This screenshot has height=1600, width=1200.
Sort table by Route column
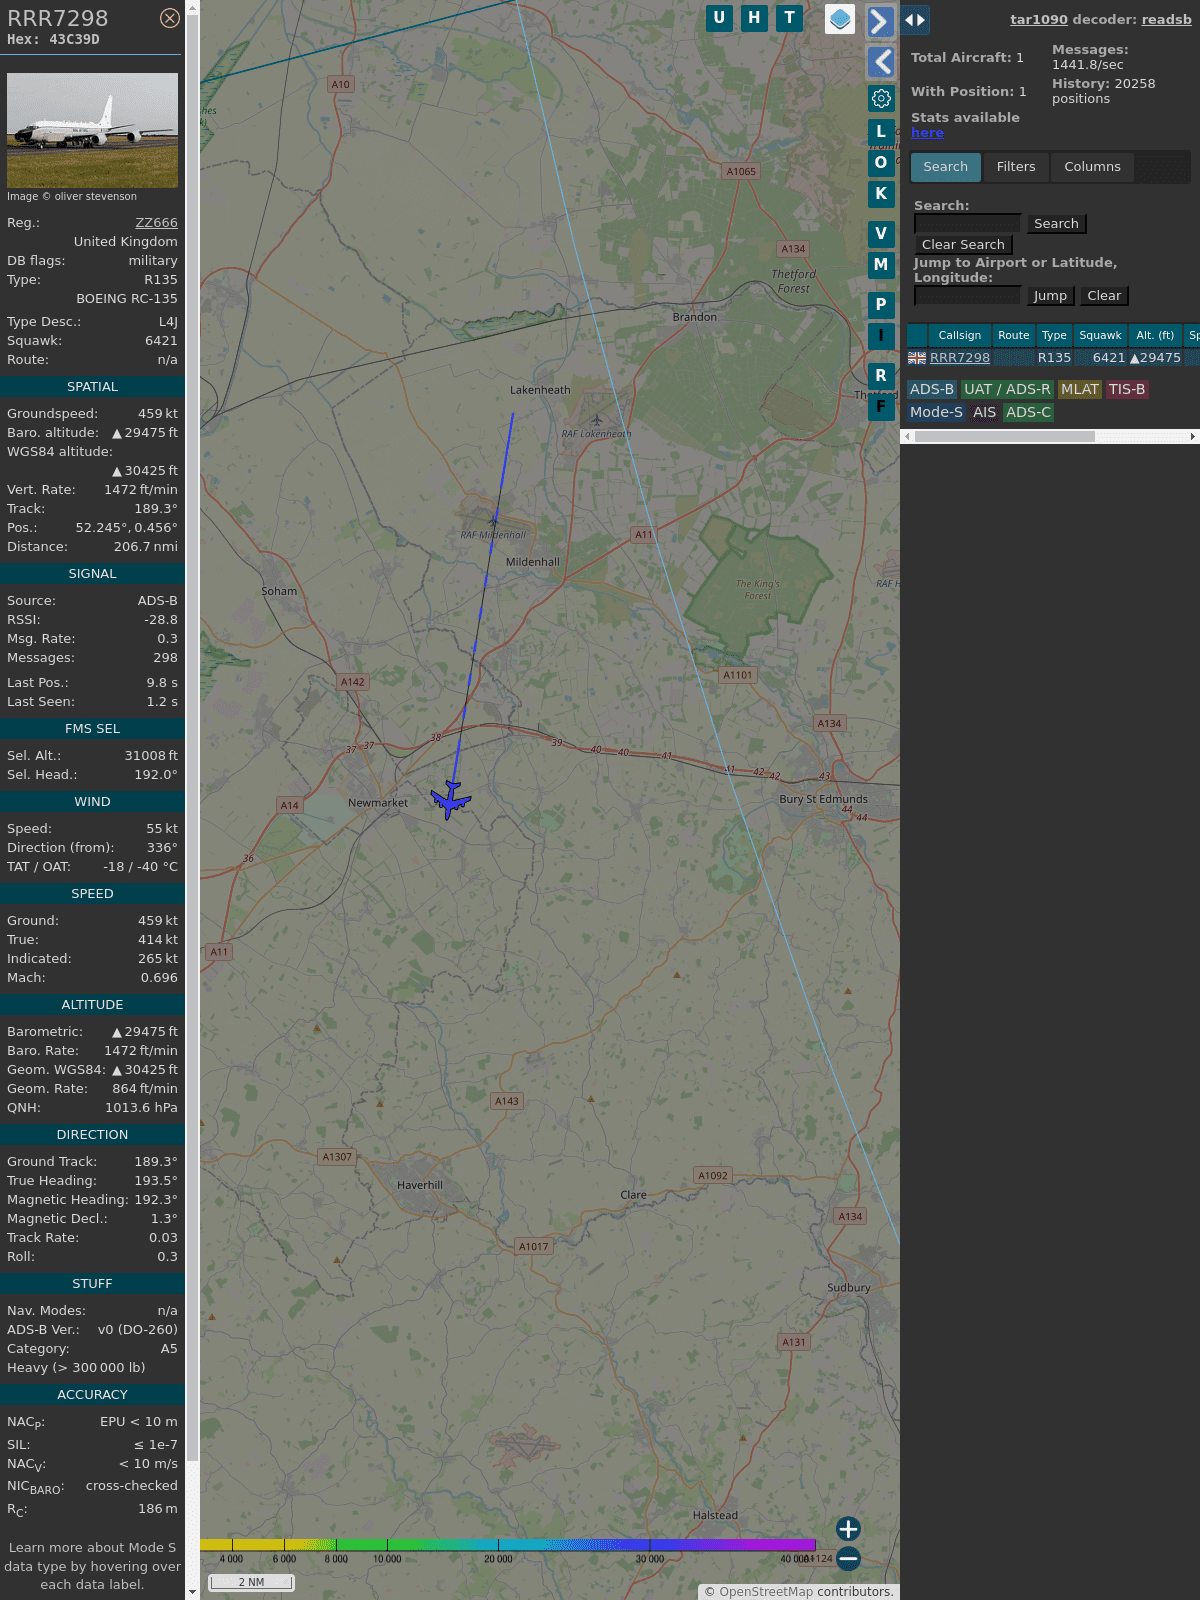1013,335
